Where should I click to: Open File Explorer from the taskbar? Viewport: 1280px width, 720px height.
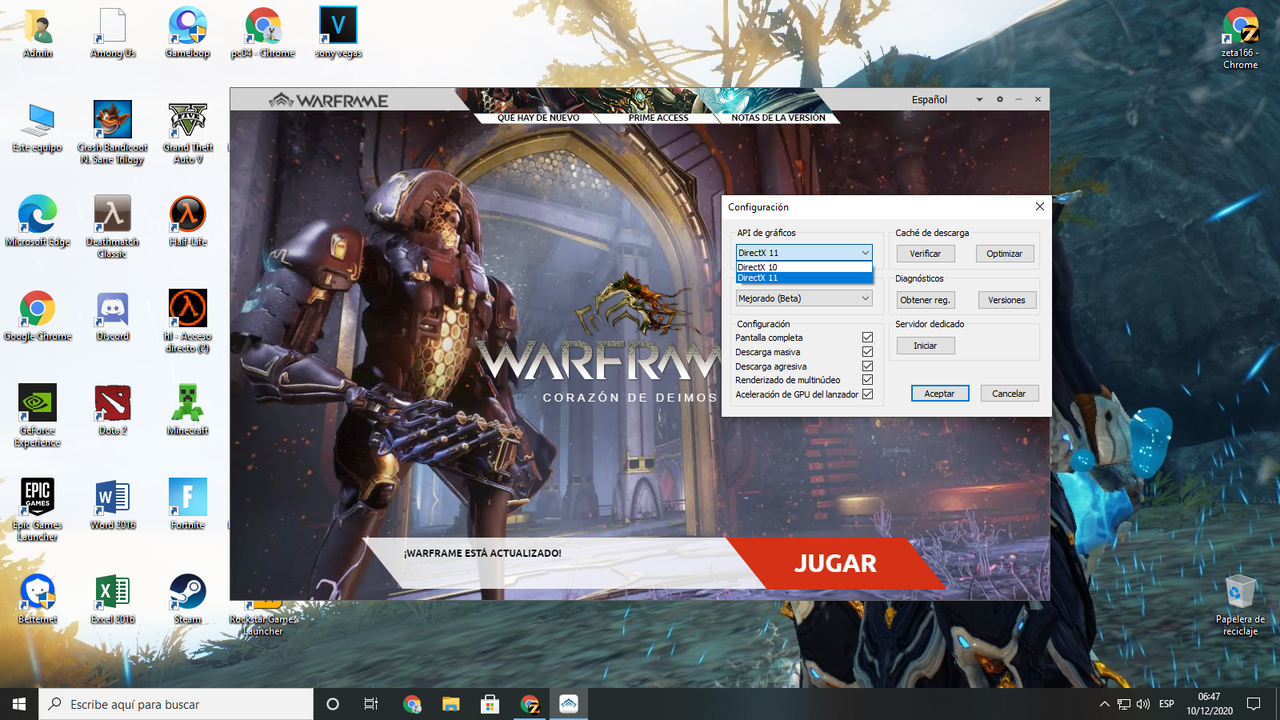click(x=451, y=704)
